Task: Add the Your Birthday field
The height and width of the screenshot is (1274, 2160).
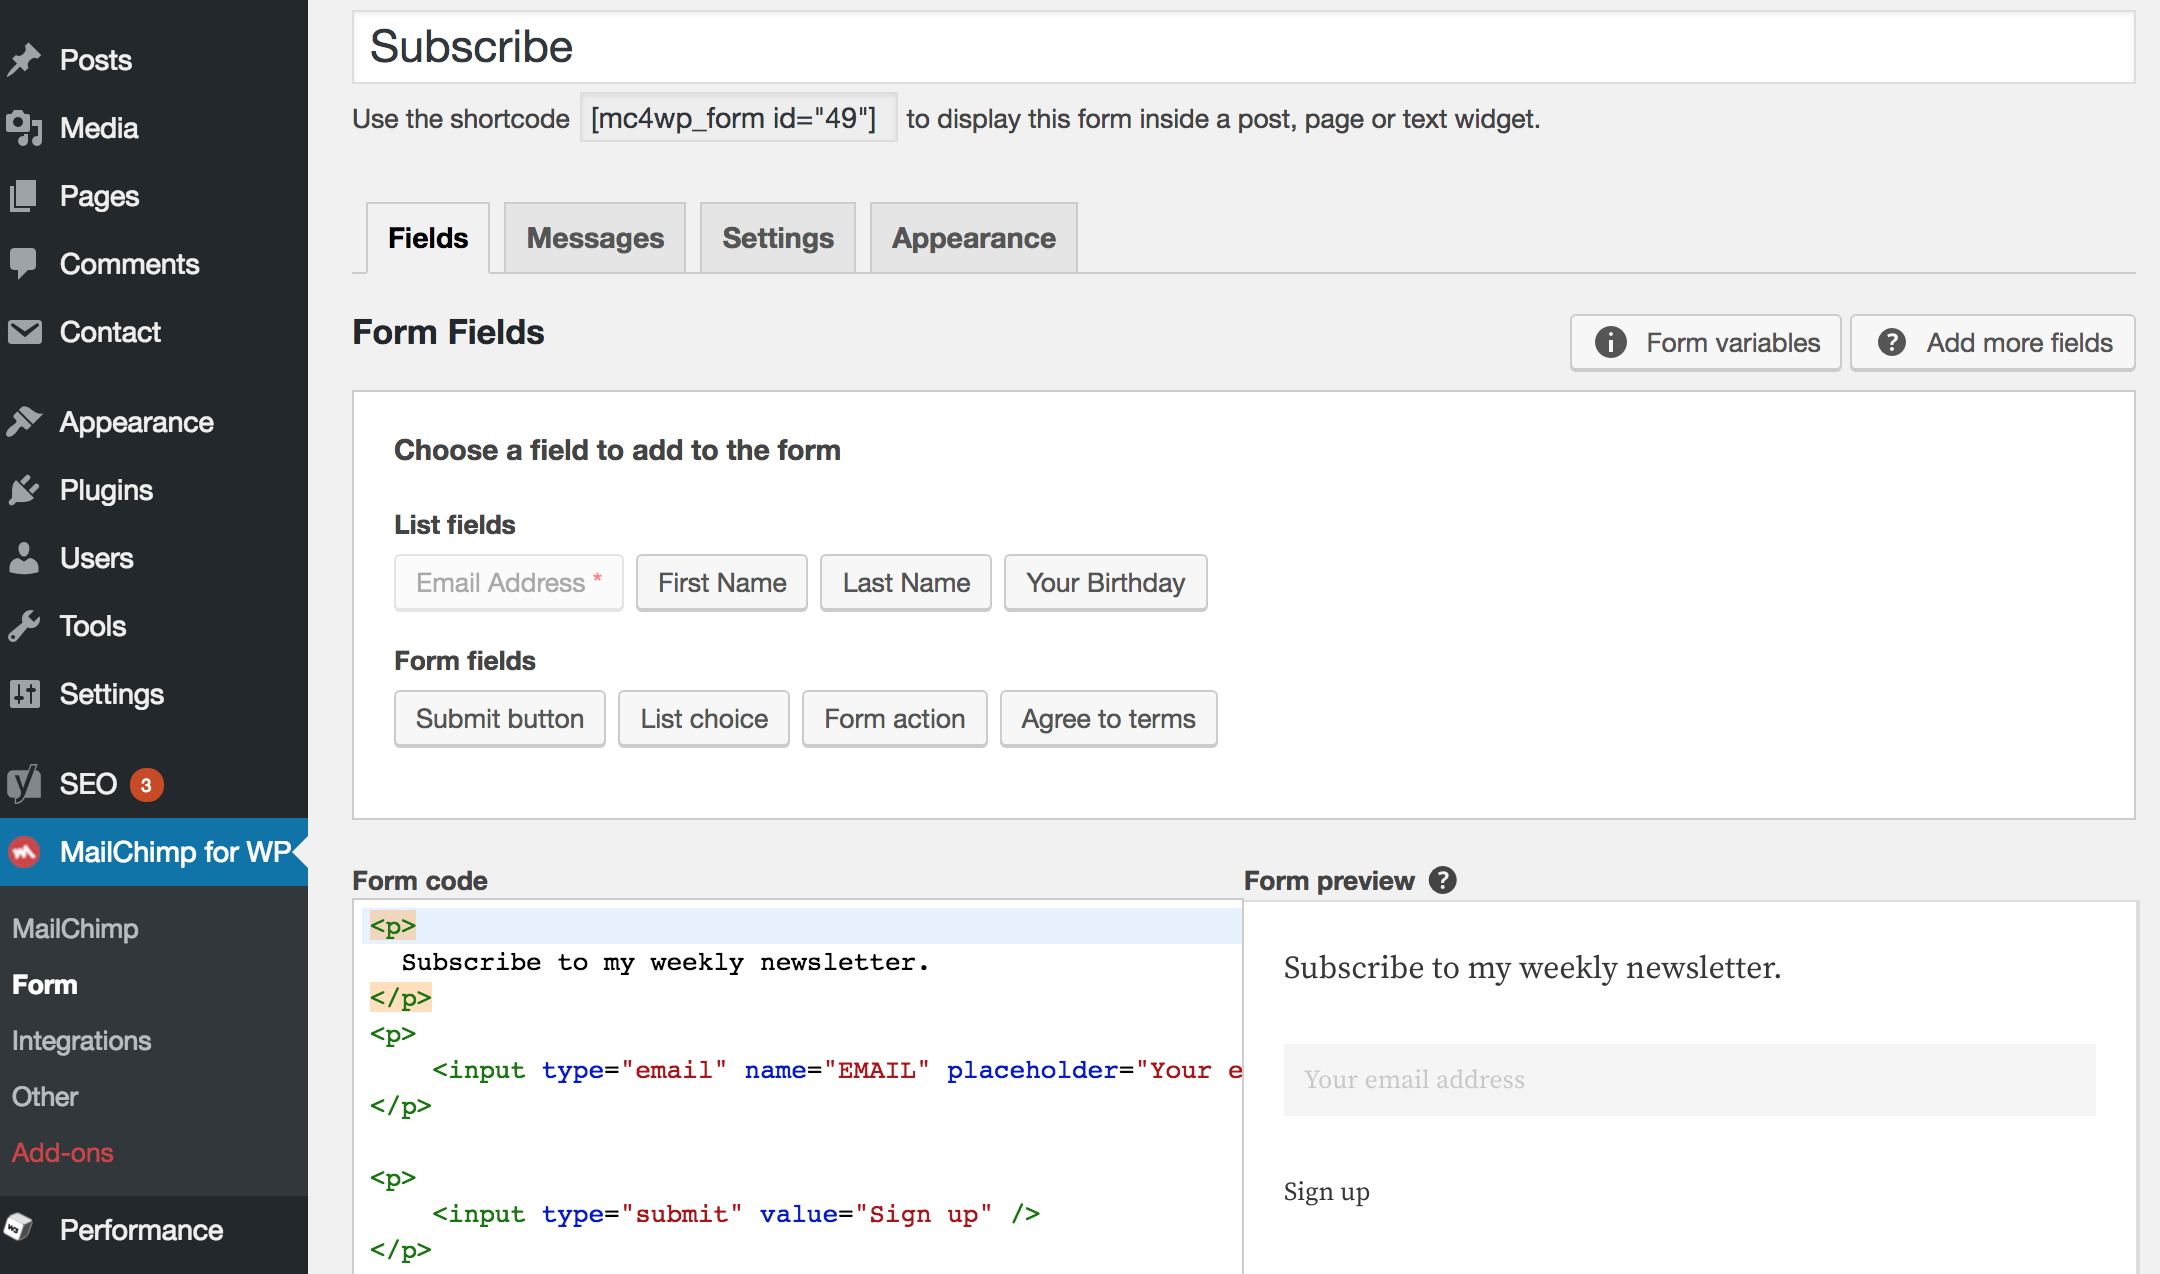Action: (1106, 583)
